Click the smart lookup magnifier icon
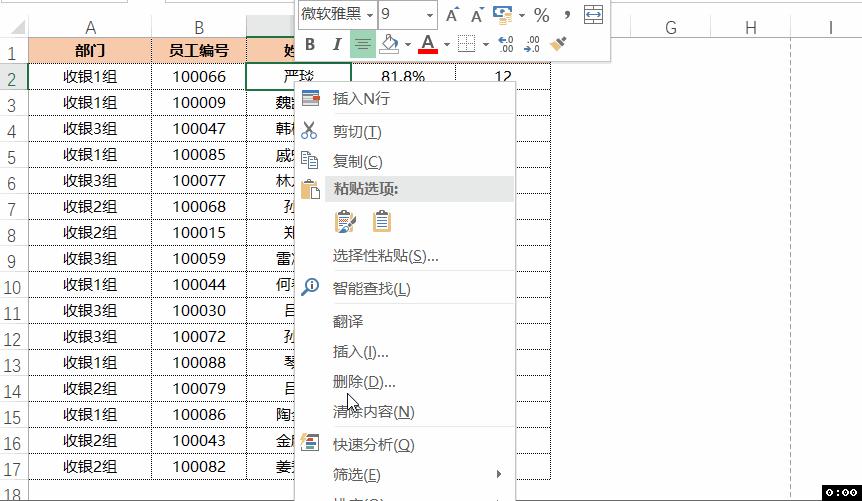Image resolution: width=862 pixels, height=501 pixels. tap(310, 287)
